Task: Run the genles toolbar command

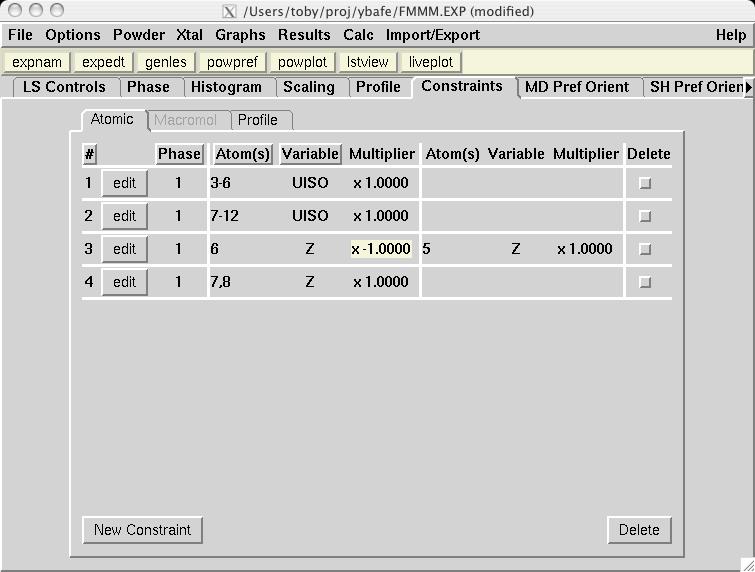Action: pyautogui.click(x=165, y=62)
